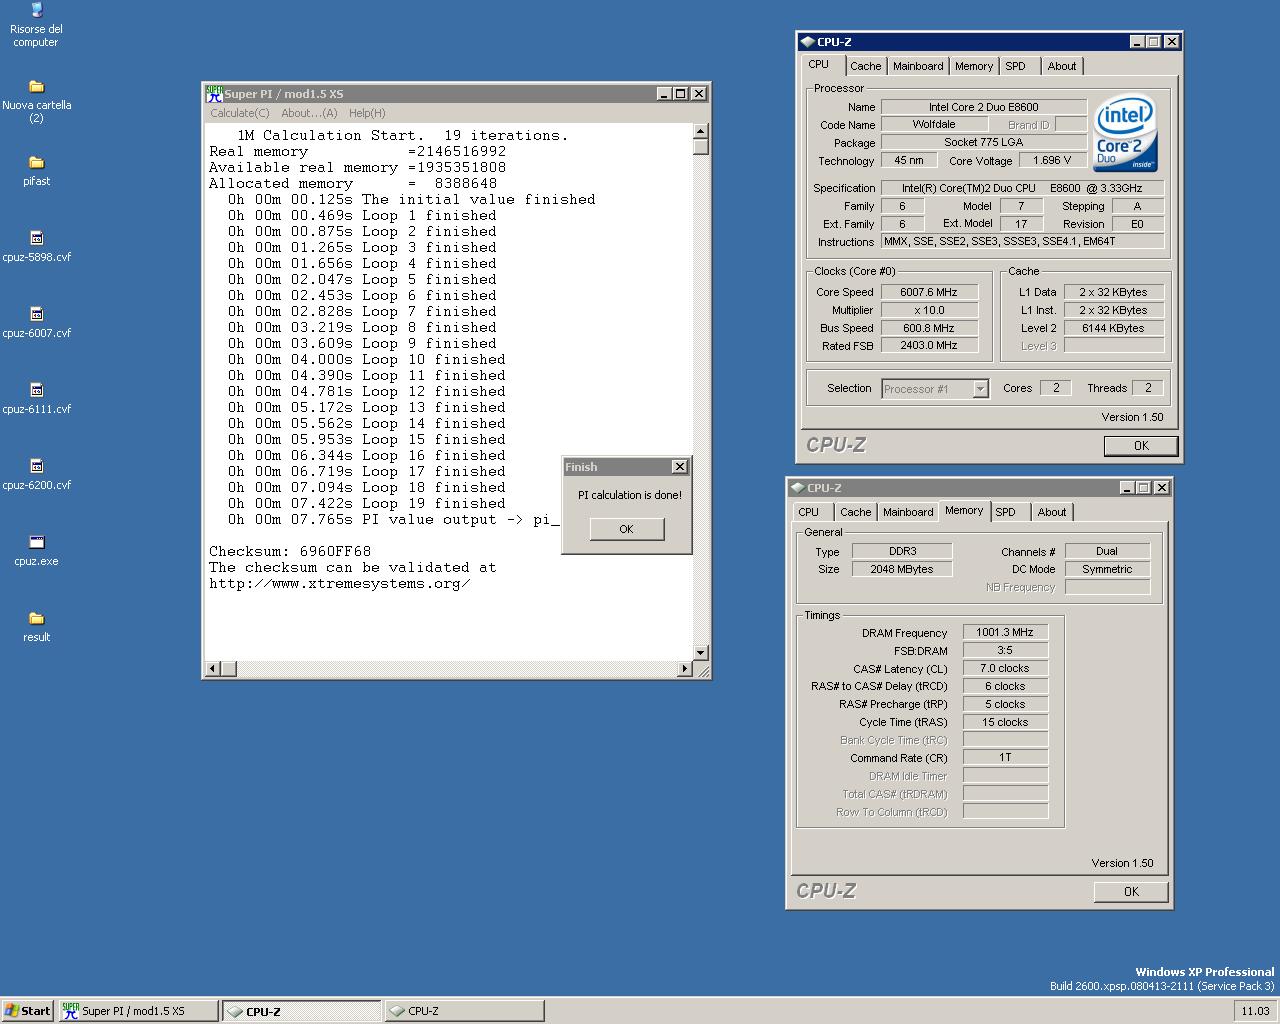Click DRAM Frequency value 1001.3 MHz

point(1005,632)
